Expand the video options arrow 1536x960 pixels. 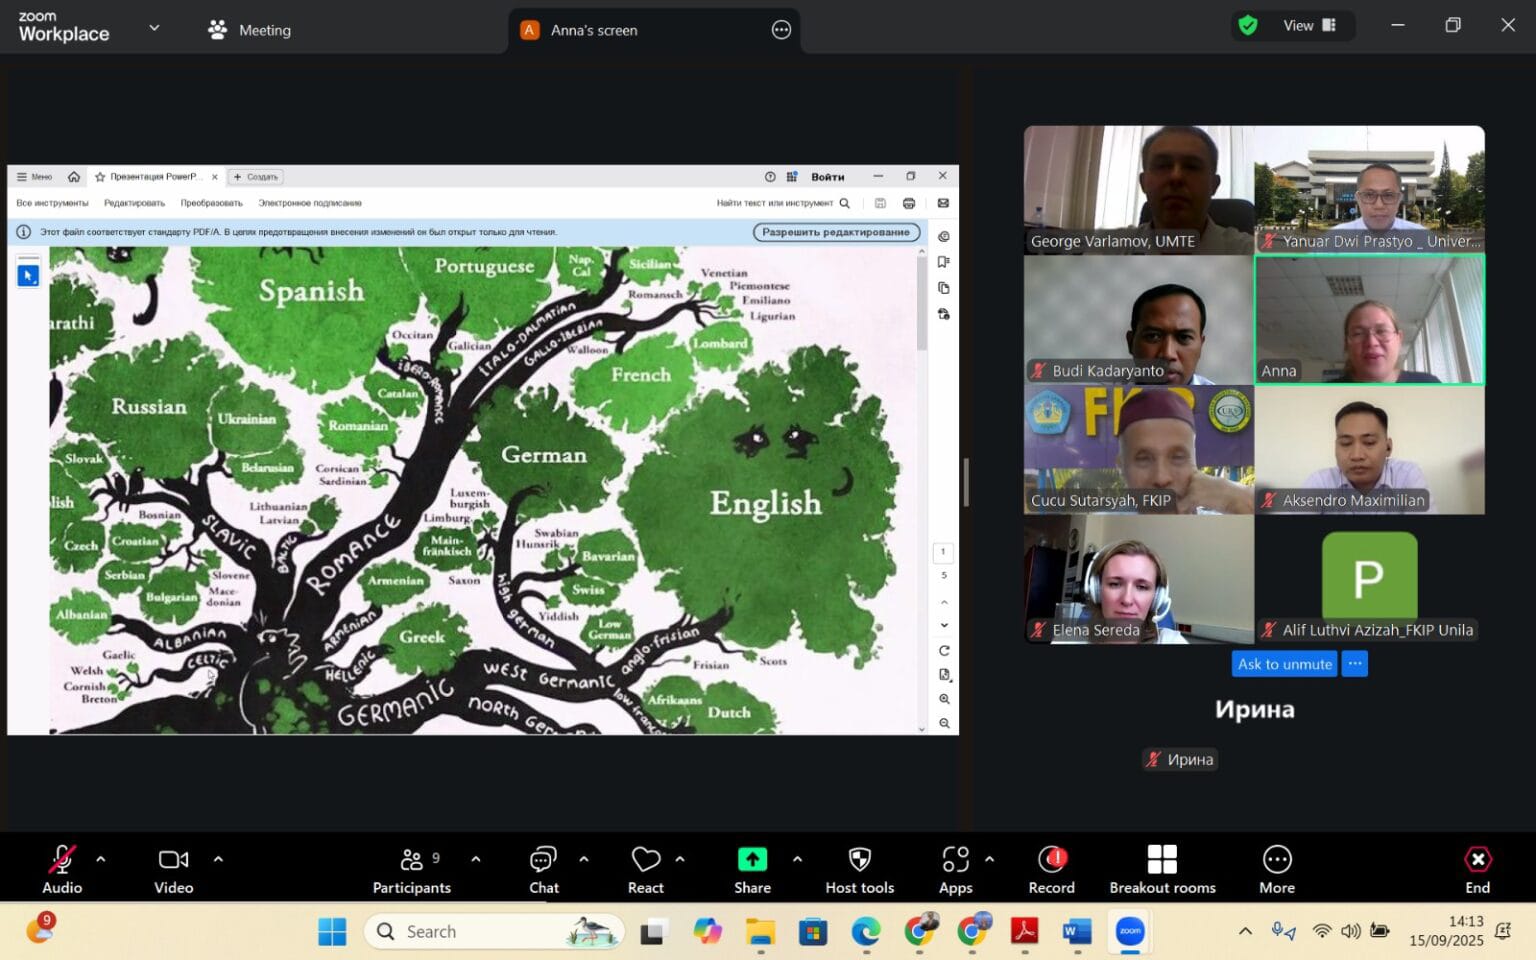pyautogui.click(x=218, y=859)
